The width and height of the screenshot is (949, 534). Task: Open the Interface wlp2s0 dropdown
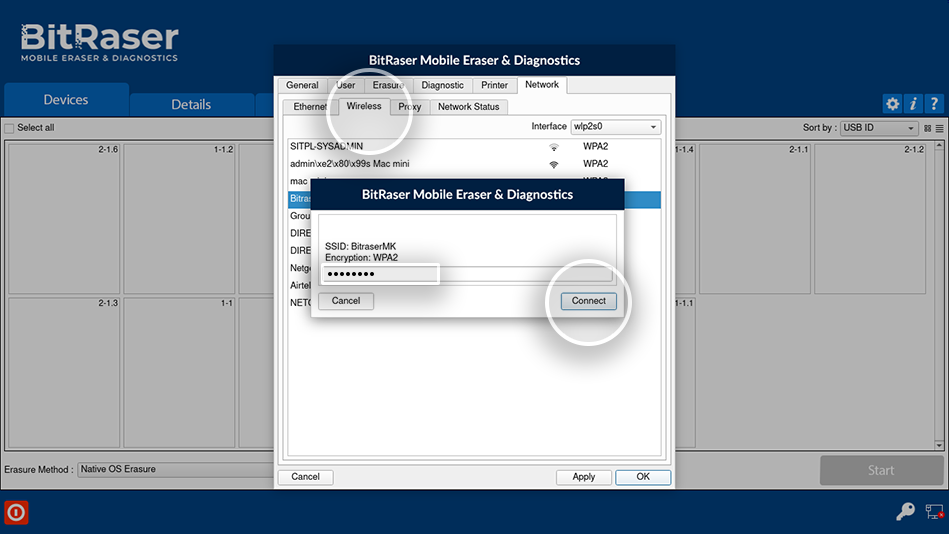[x=616, y=127]
